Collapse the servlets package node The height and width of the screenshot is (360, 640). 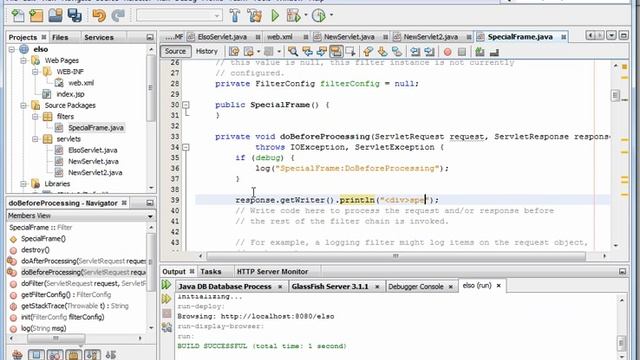point(35,139)
